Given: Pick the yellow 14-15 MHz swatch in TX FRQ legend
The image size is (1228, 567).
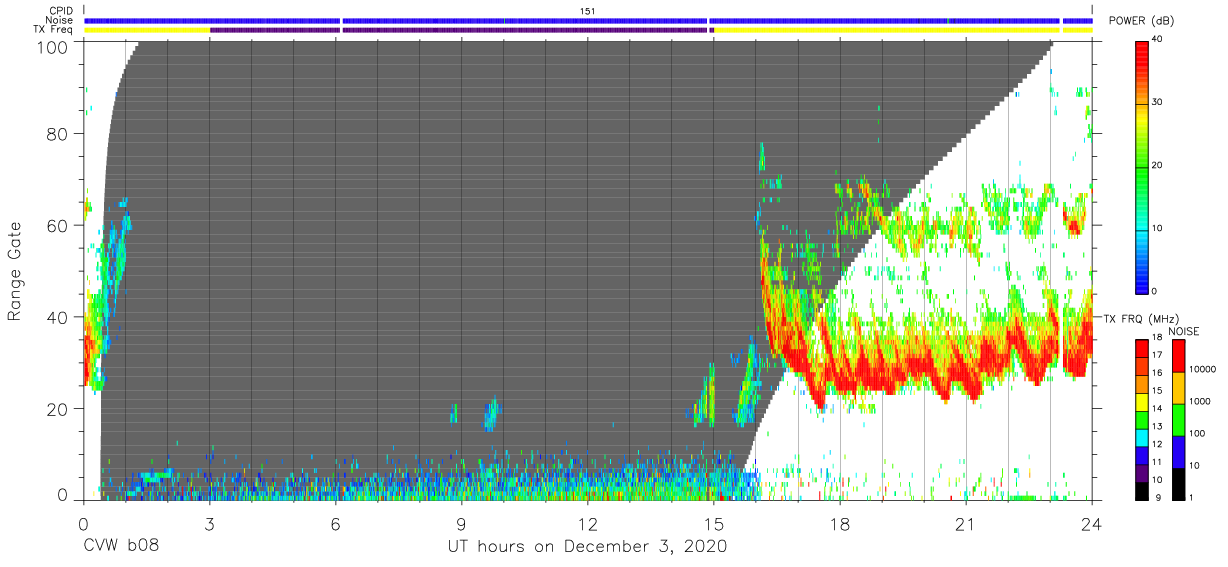Looking at the screenshot, I should (x=1142, y=403).
